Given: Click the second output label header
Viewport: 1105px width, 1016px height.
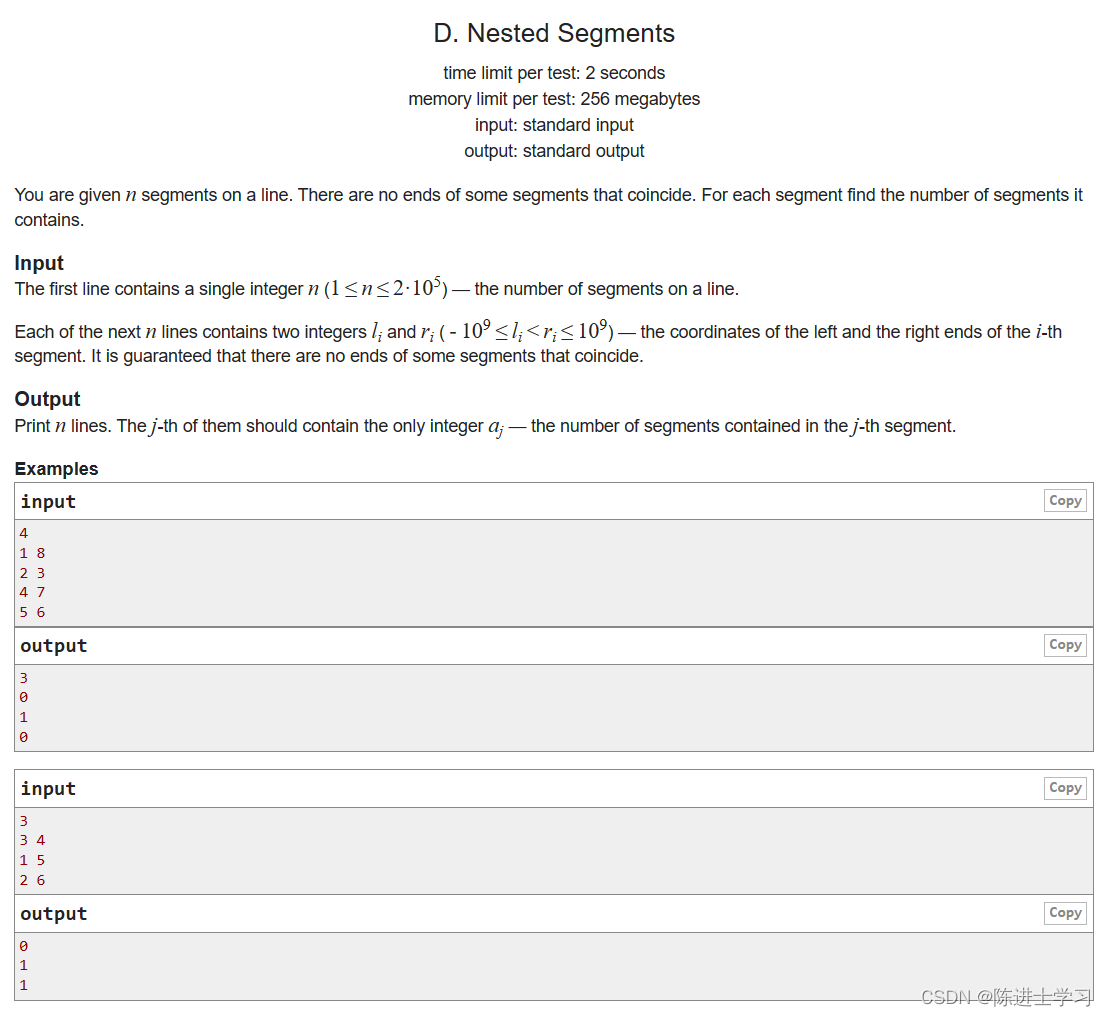Looking at the screenshot, I should pos(53,913).
